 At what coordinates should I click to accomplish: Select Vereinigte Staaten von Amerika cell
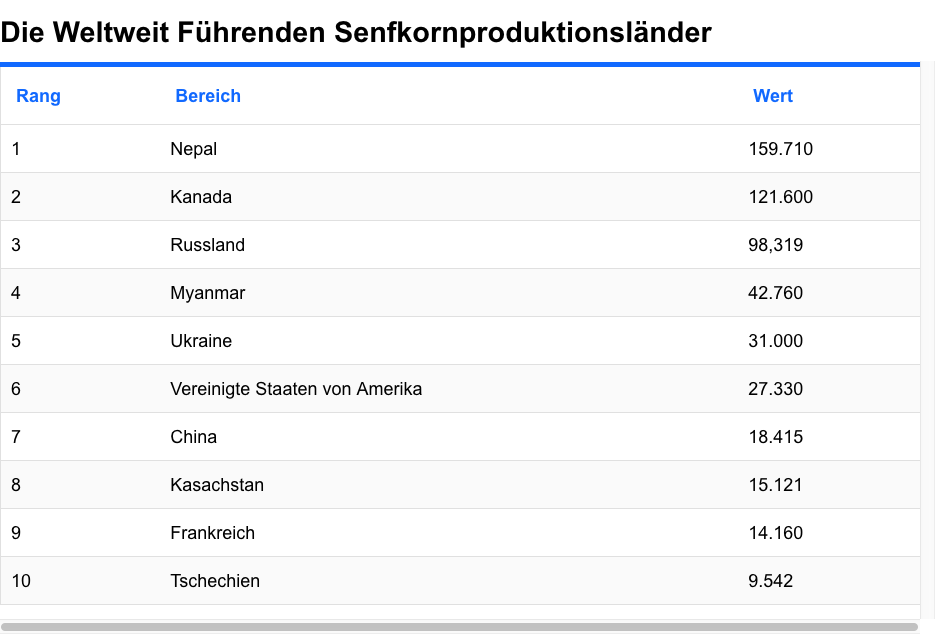296,389
